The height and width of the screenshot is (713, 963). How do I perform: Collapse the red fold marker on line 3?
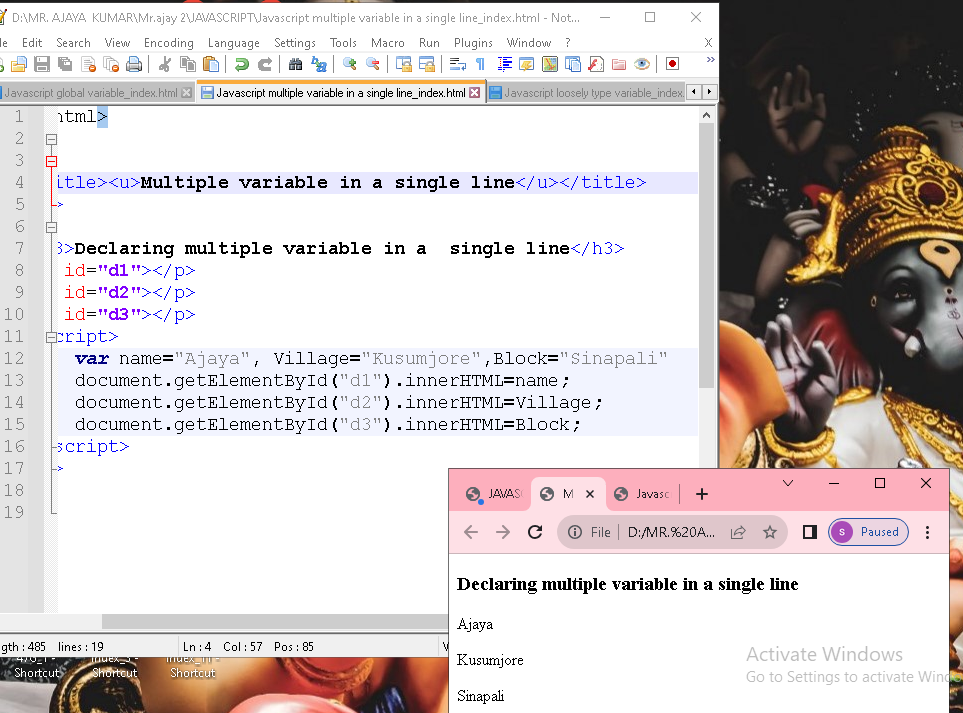click(x=52, y=161)
